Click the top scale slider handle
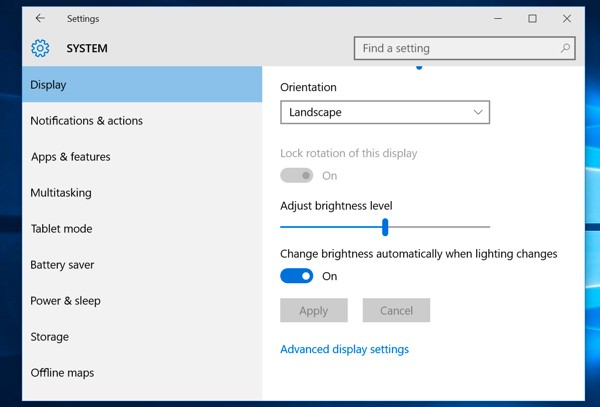The image size is (600, 407). tap(419, 67)
